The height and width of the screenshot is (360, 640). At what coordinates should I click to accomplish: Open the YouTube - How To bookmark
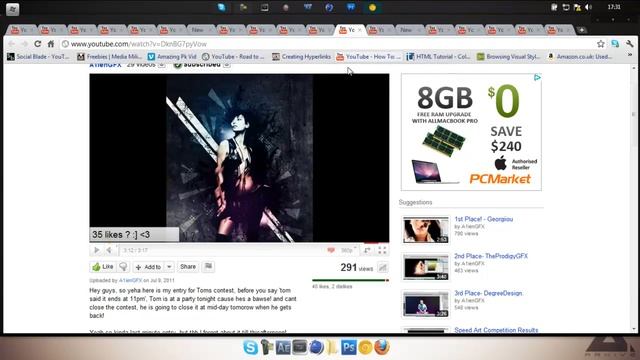(369, 57)
